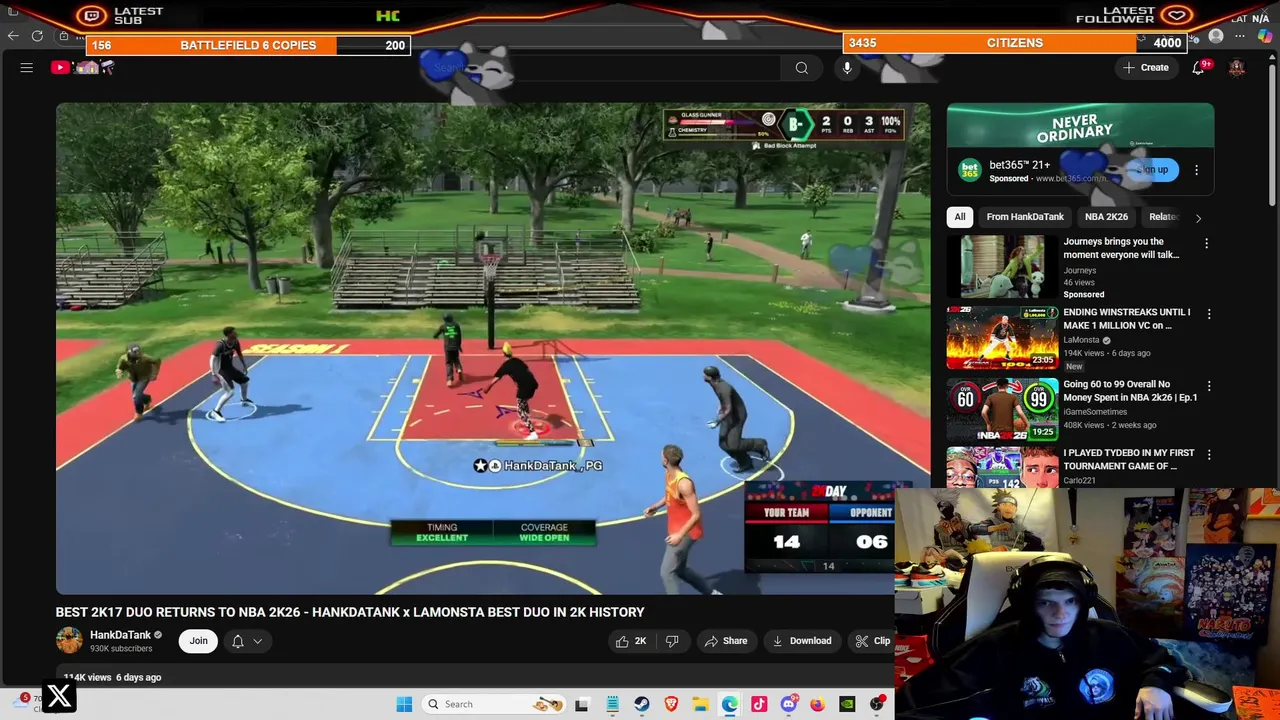Screen dimensions: 1280x720
Task: Open the Windows Start button
Action: (x=404, y=704)
